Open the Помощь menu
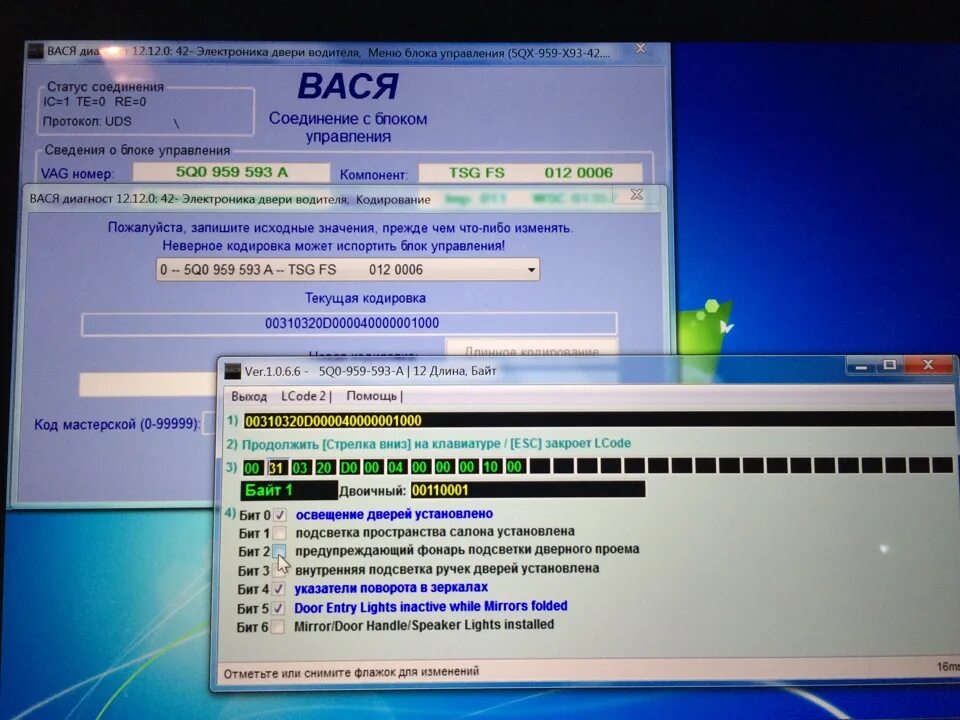 [x=374, y=396]
